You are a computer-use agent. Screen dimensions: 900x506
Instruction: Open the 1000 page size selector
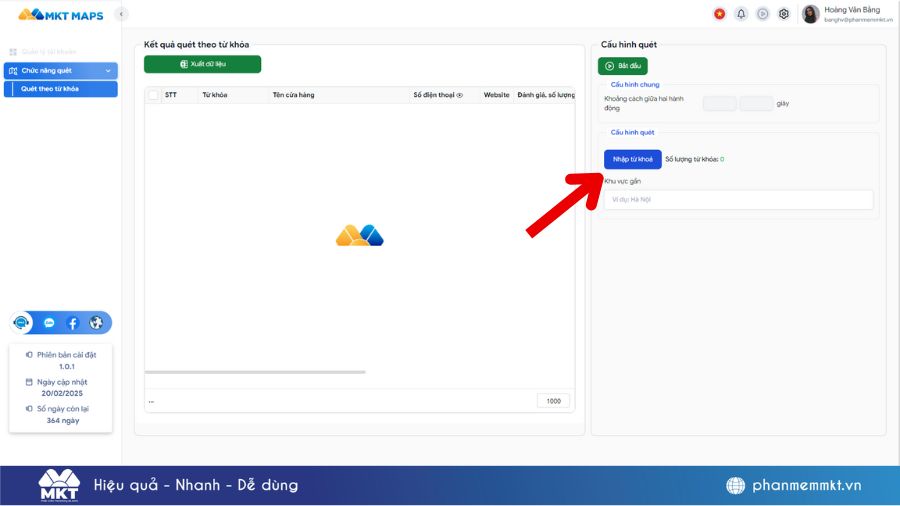pyautogui.click(x=553, y=401)
